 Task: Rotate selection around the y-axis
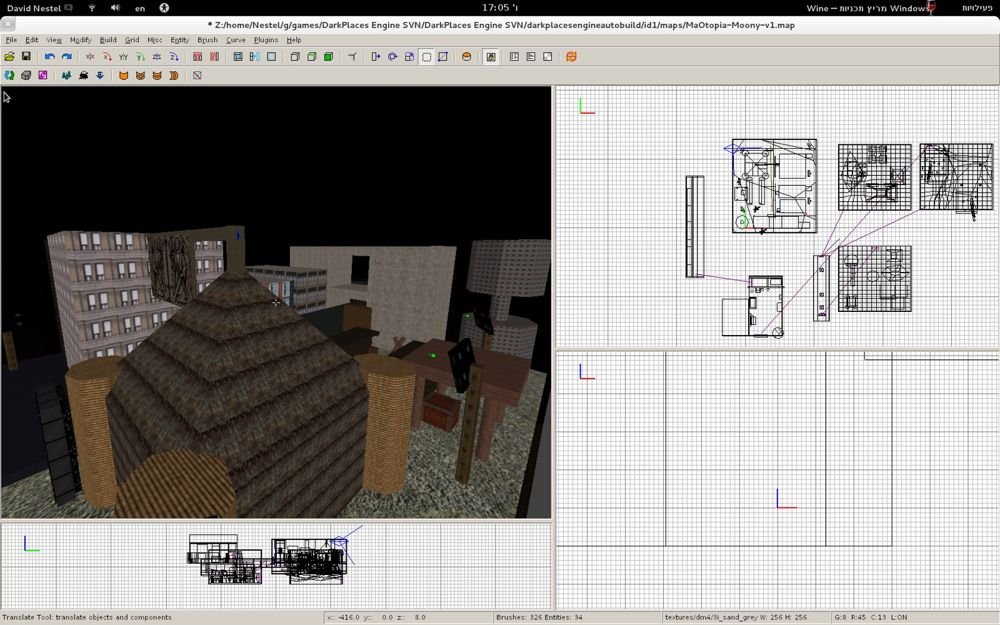click(140, 57)
